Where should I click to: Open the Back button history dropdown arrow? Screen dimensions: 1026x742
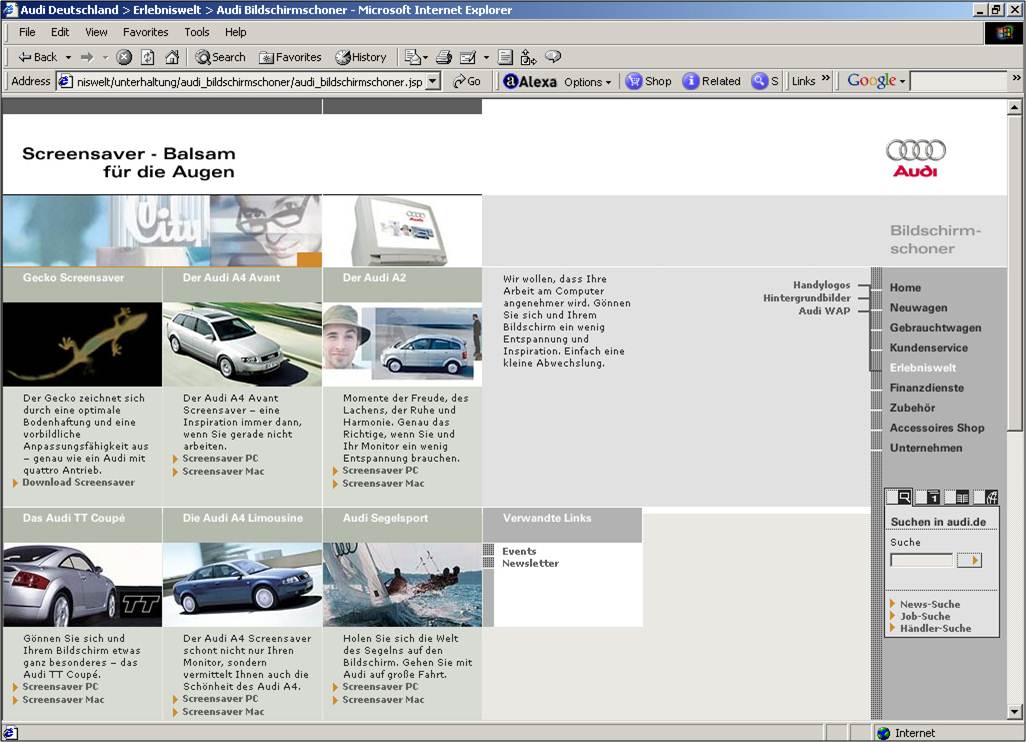coord(68,57)
